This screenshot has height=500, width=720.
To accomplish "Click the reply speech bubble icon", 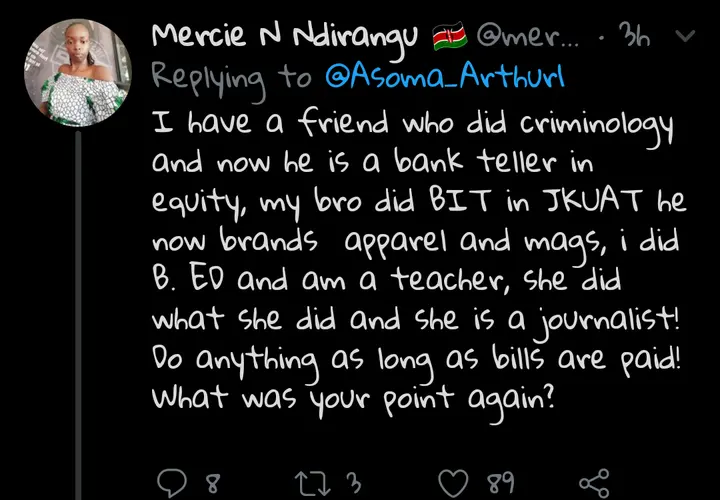I will (172, 483).
